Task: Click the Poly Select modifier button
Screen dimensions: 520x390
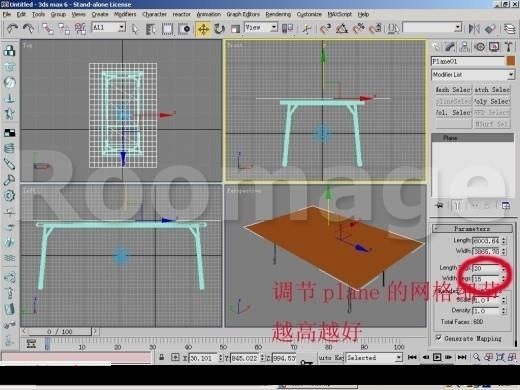Action: coord(492,101)
